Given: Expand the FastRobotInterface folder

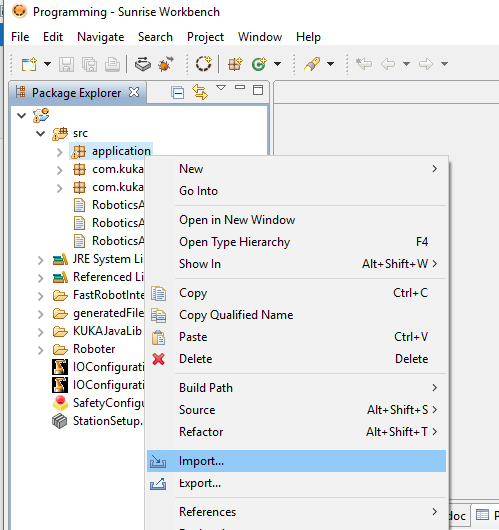Looking at the screenshot, I should (41, 296).
